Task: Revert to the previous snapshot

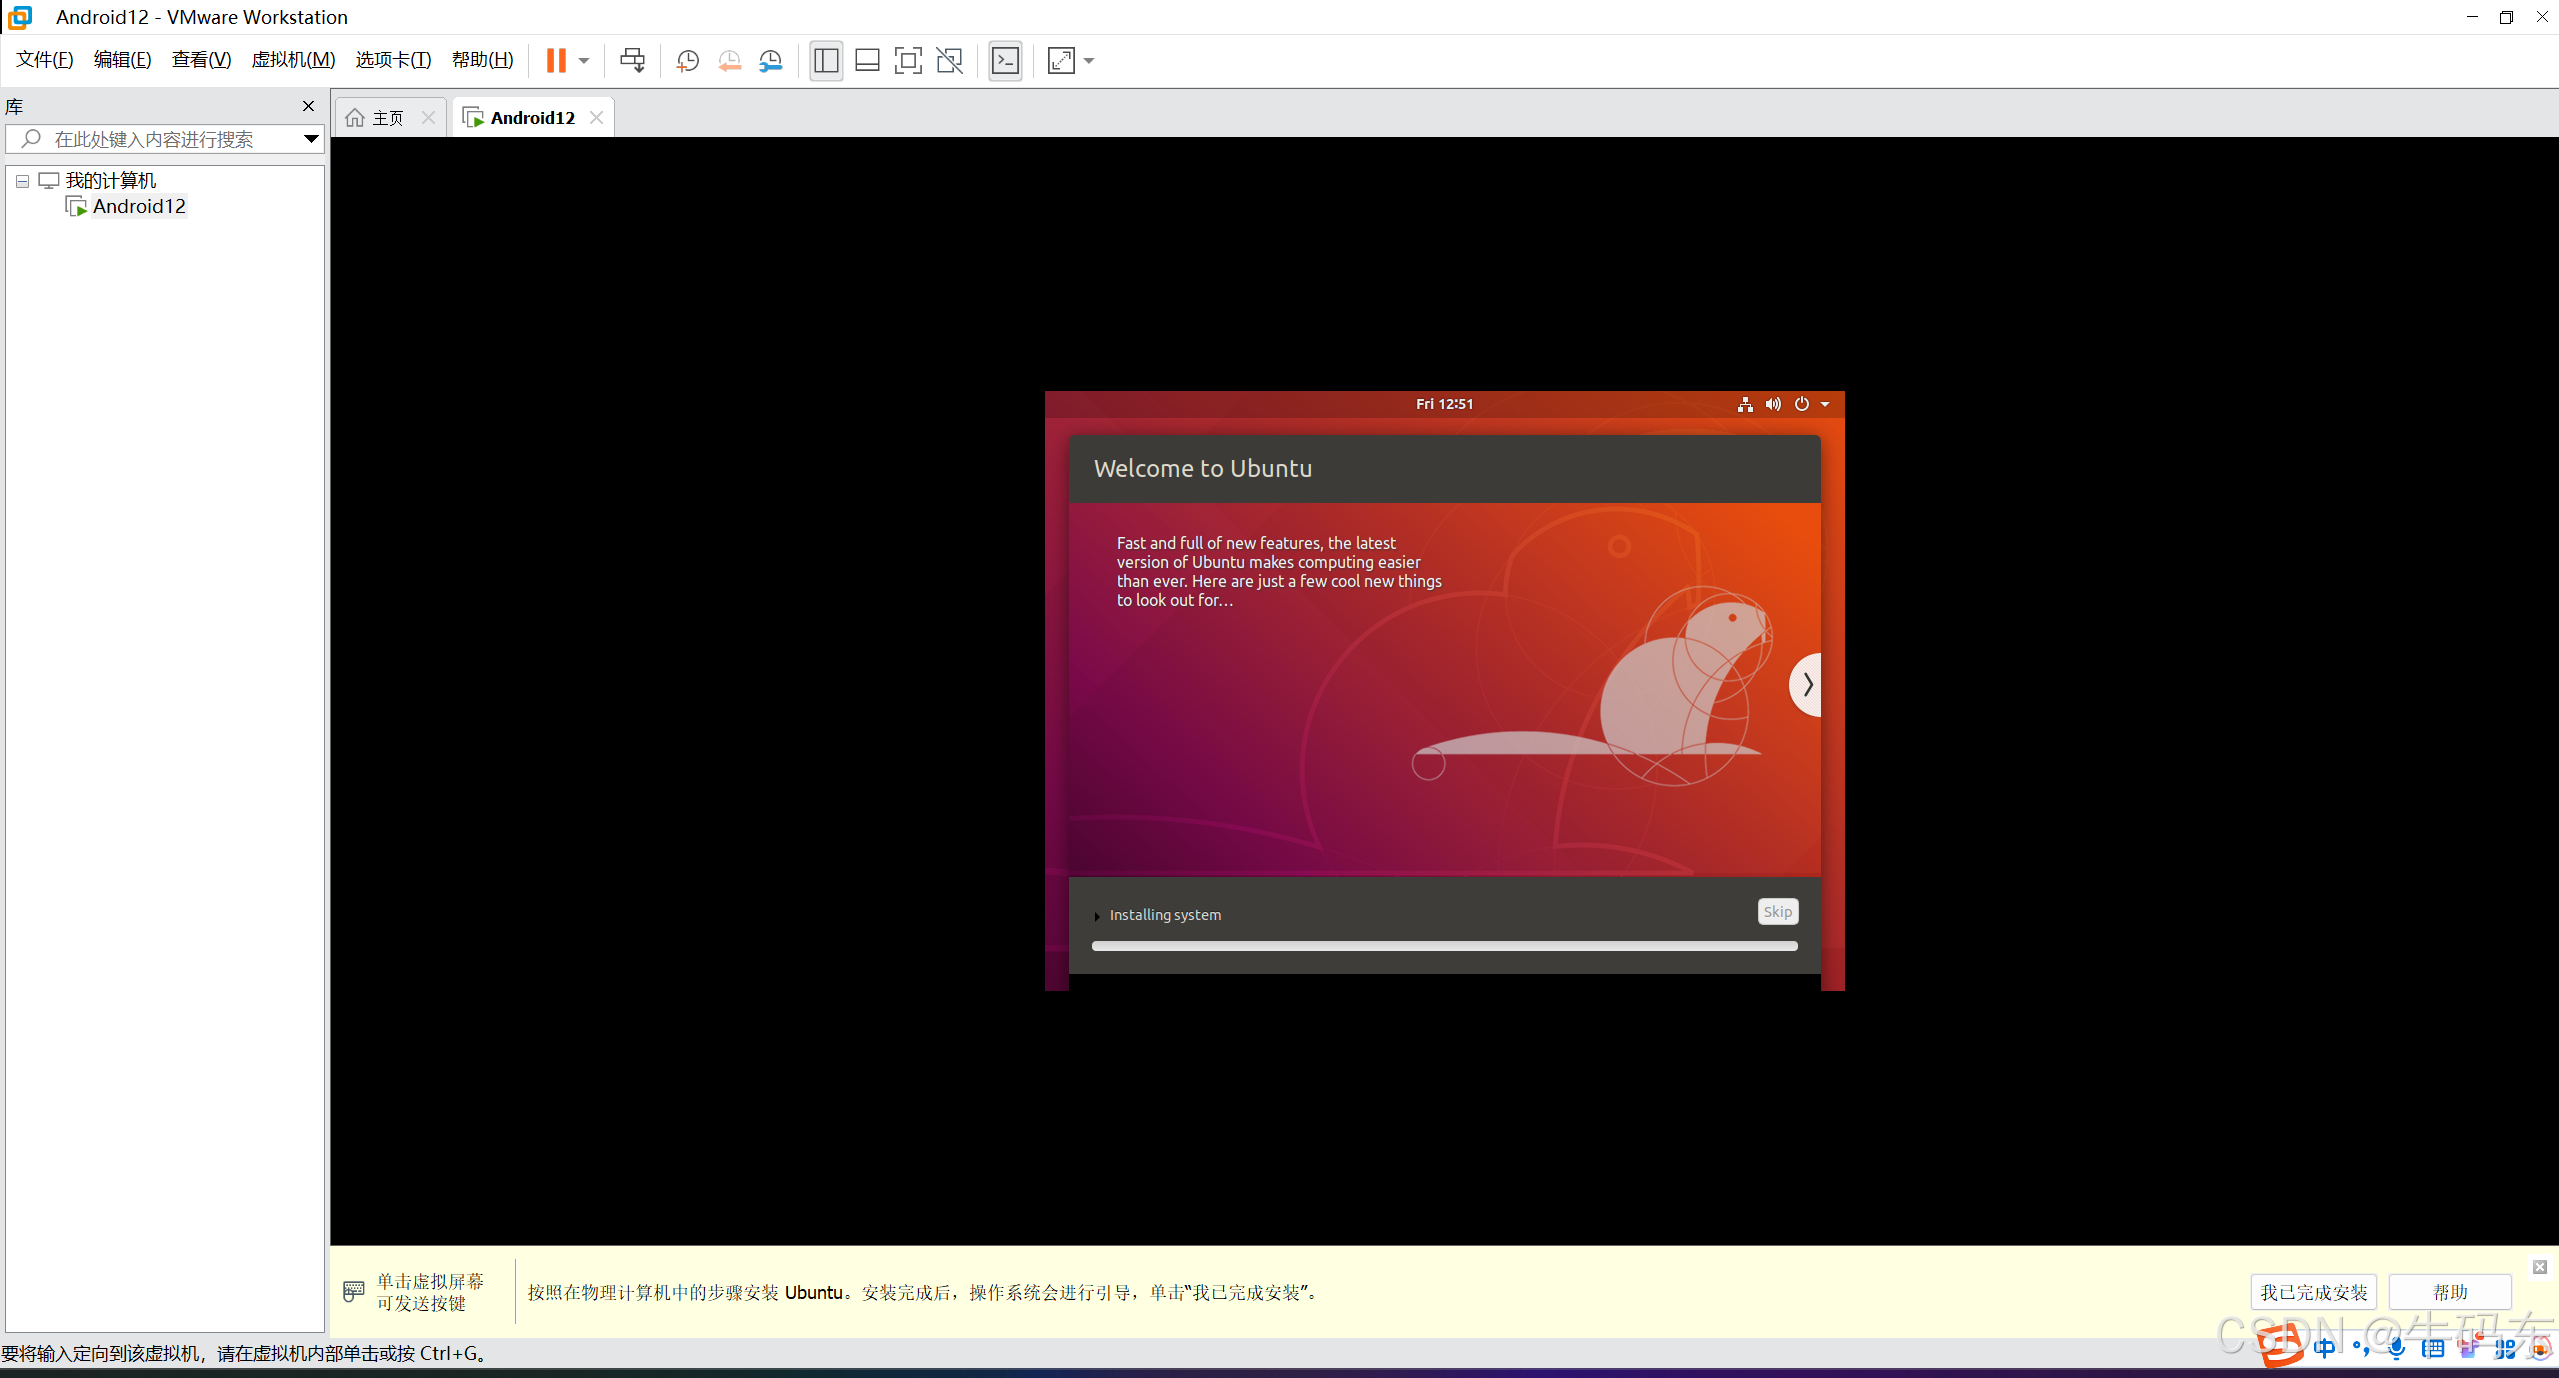Action: [729, 61]
